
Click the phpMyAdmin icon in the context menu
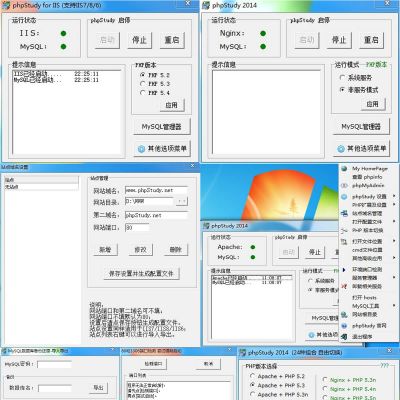pyautogui.click(x=344, y=186)
